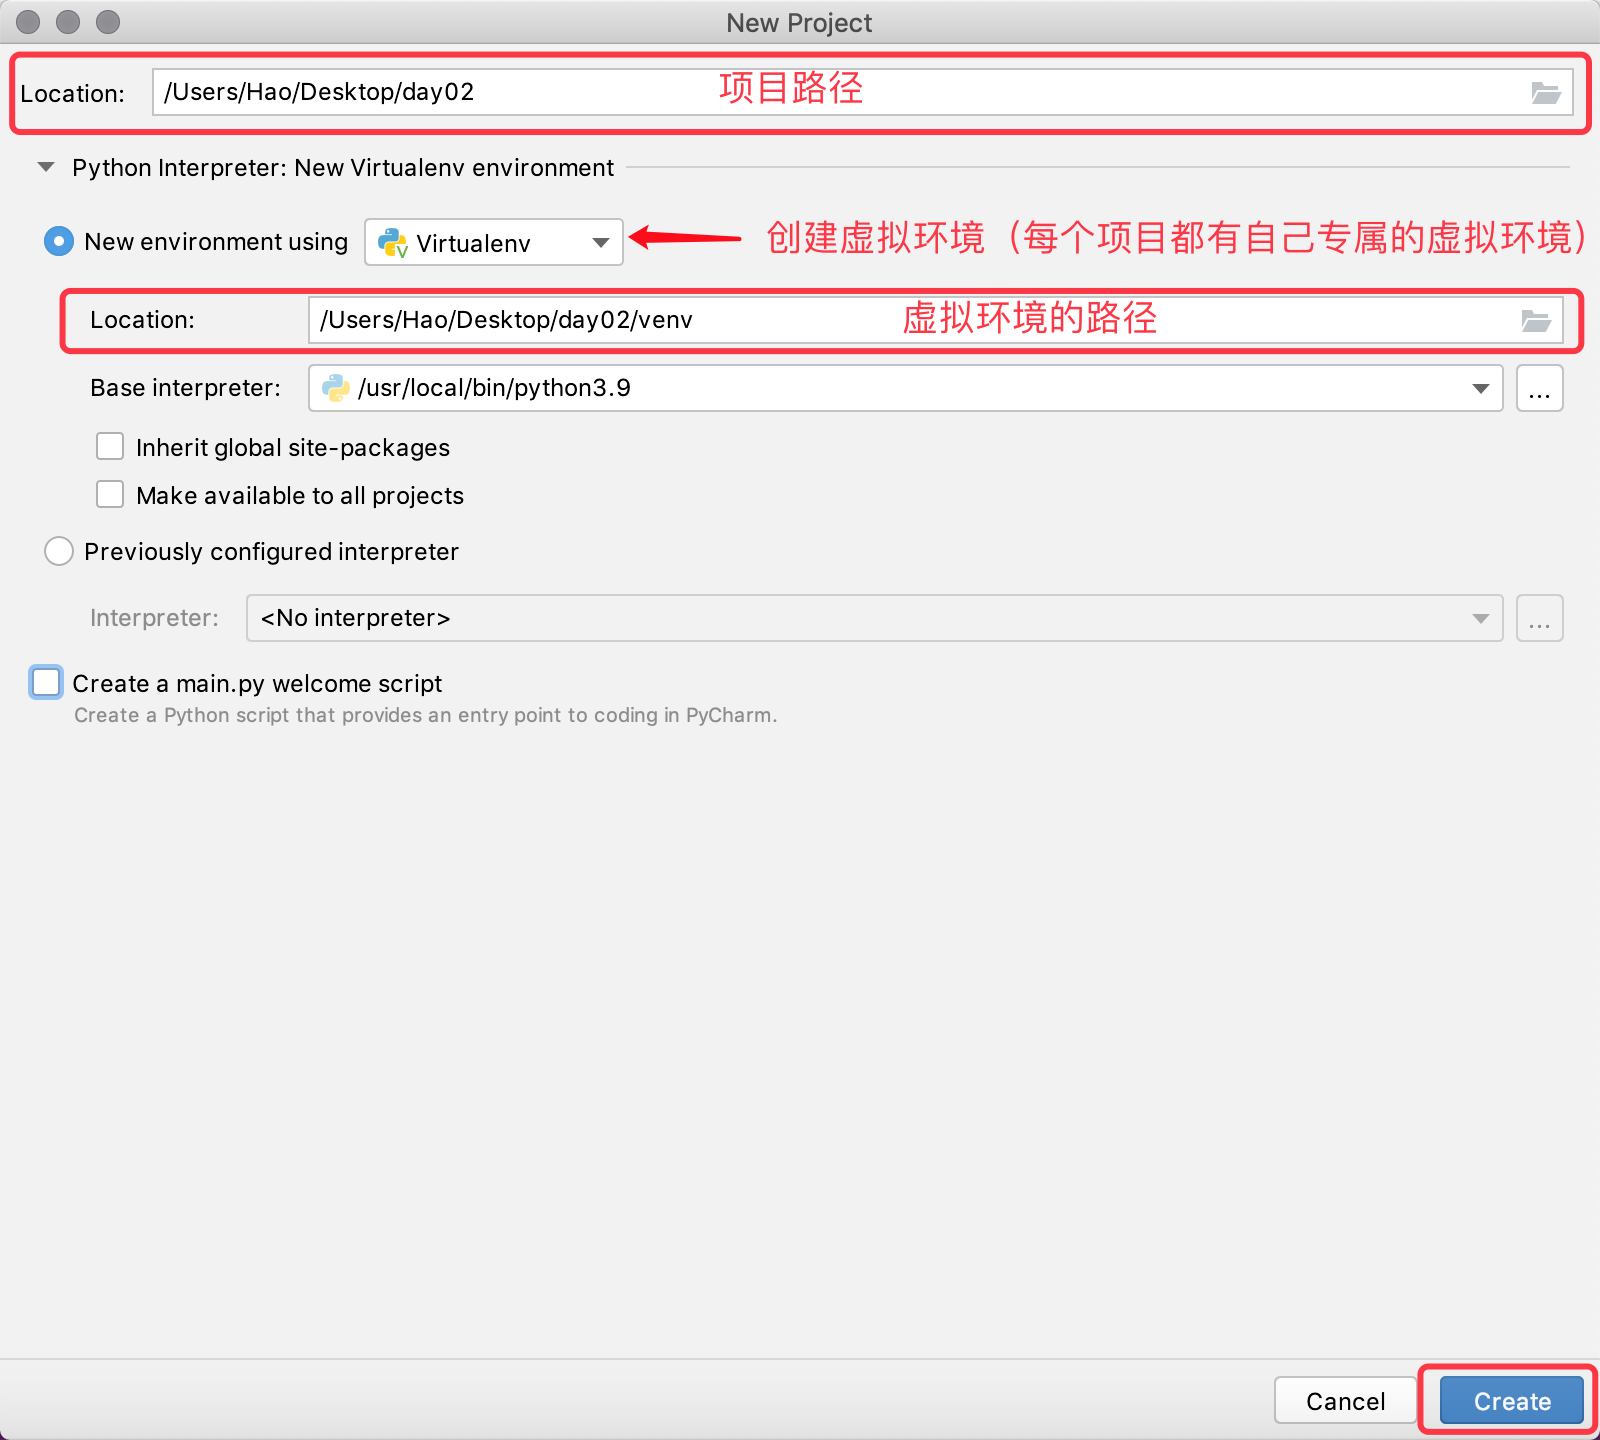Expand base interpreter dropdown arrow
The image size is (1600, 1440).
(x=1480, y=388)
